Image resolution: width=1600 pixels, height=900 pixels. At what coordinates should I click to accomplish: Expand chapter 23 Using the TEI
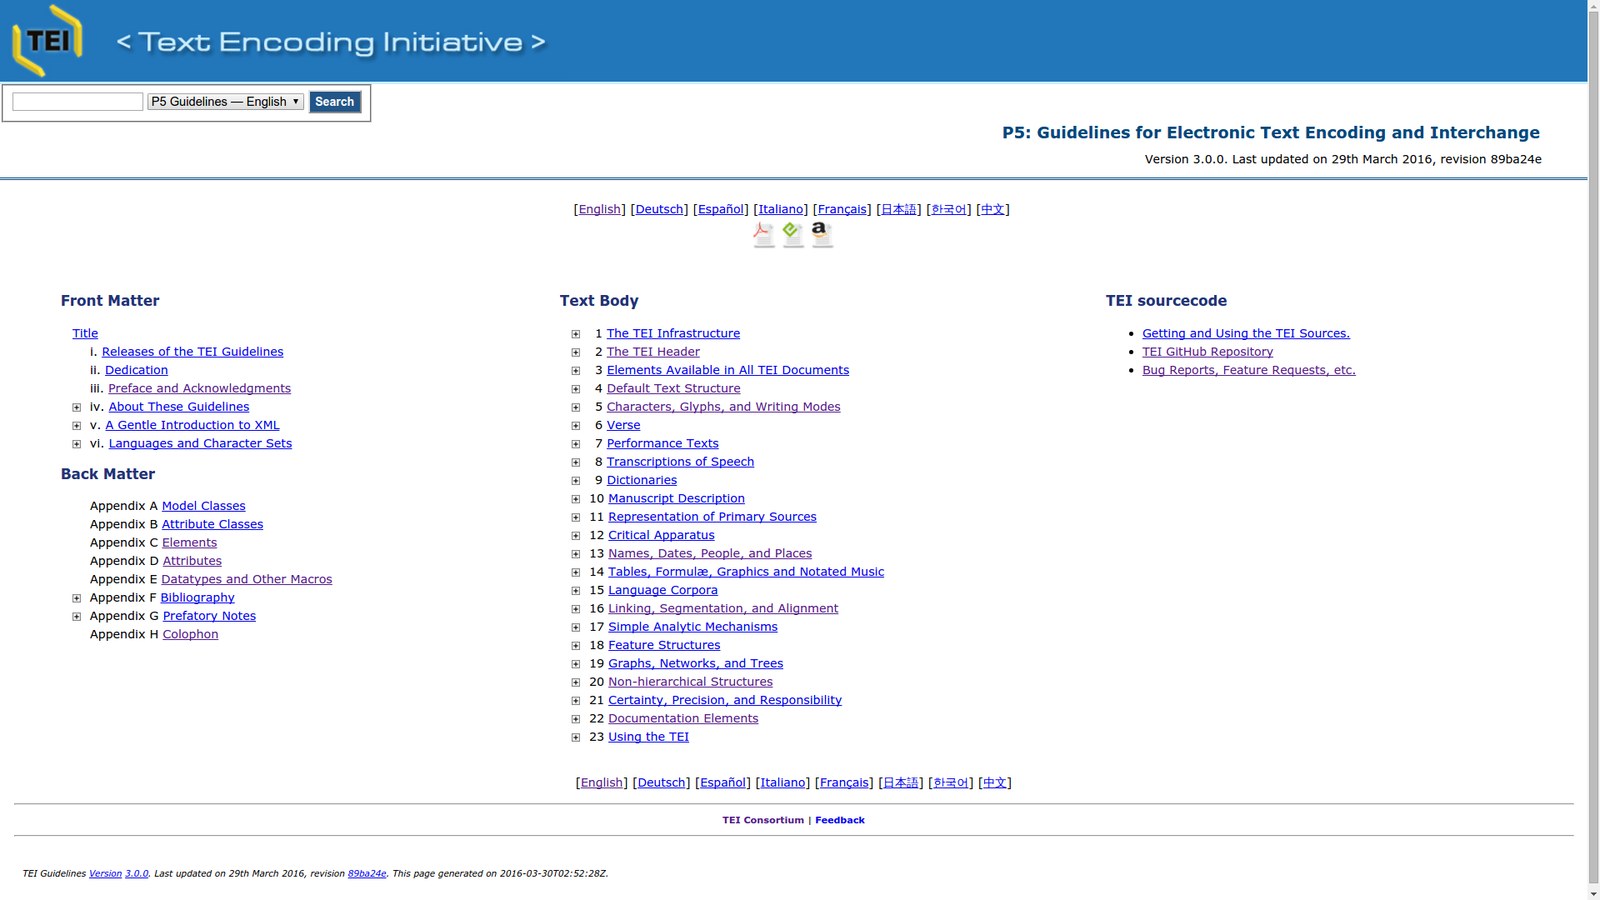[x=575, y=738]
